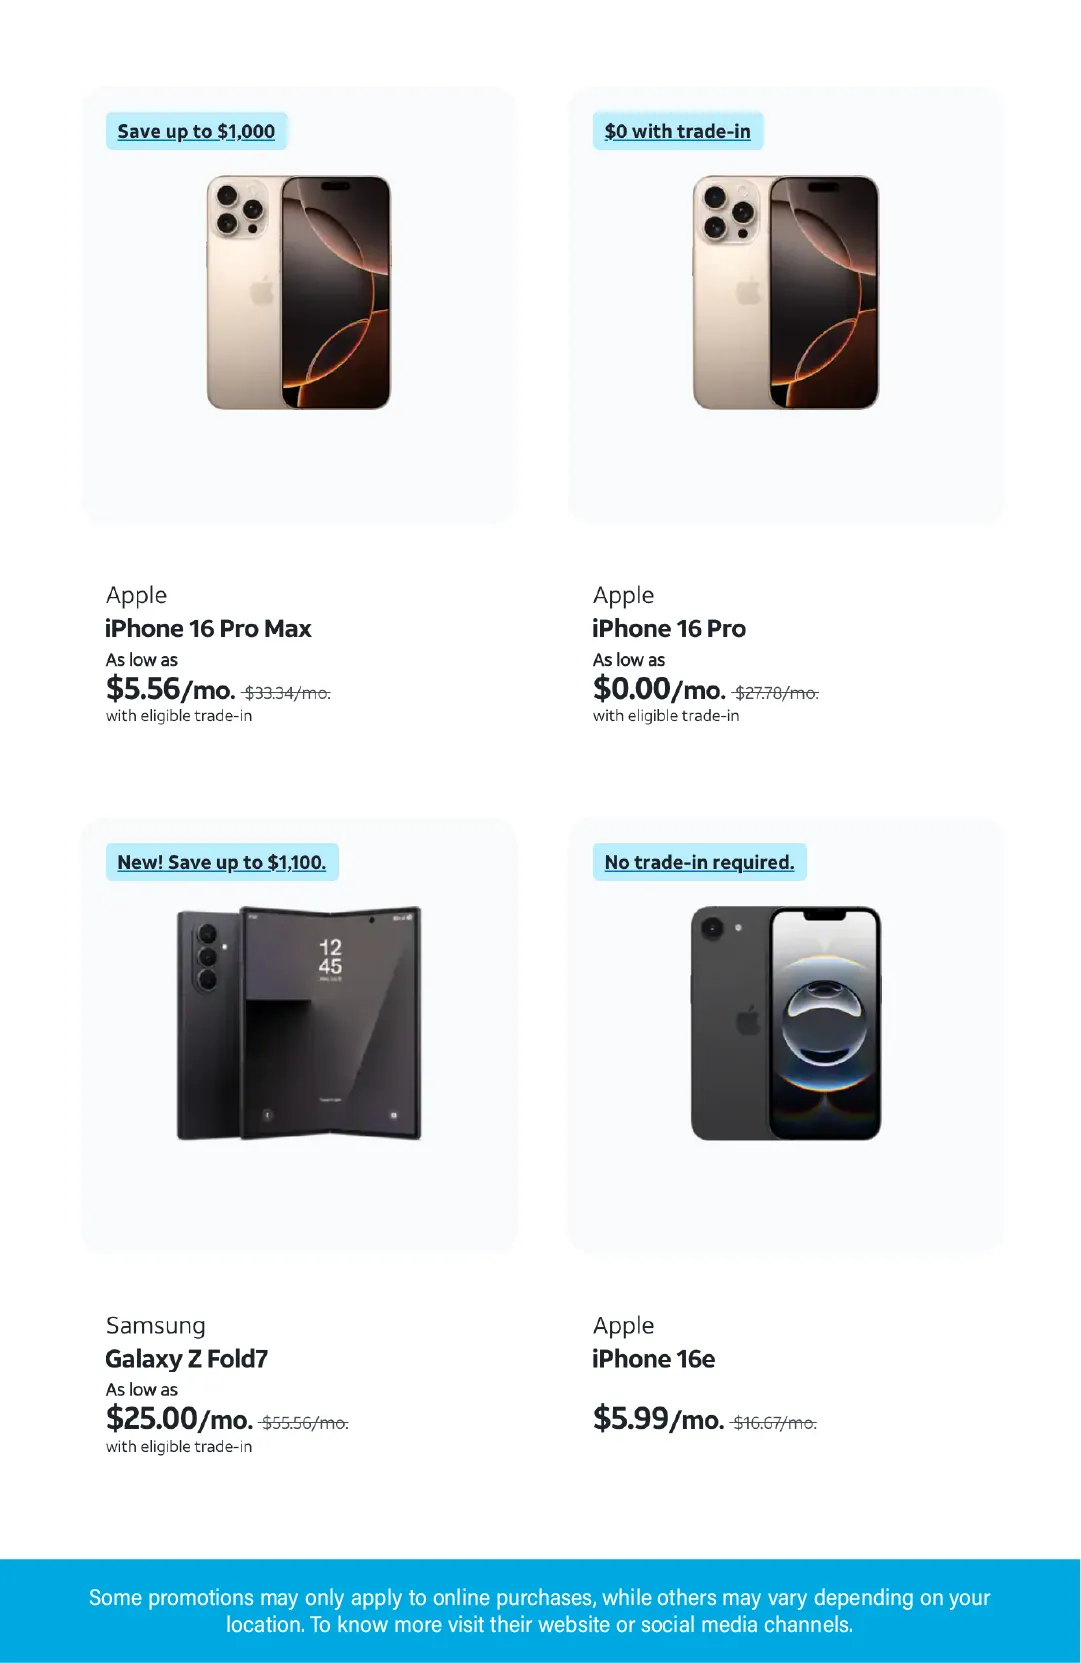Open the 'iPhone 16 Pro' product title
This screenshot has height=1663, width=1081.
tap(668, 629)
